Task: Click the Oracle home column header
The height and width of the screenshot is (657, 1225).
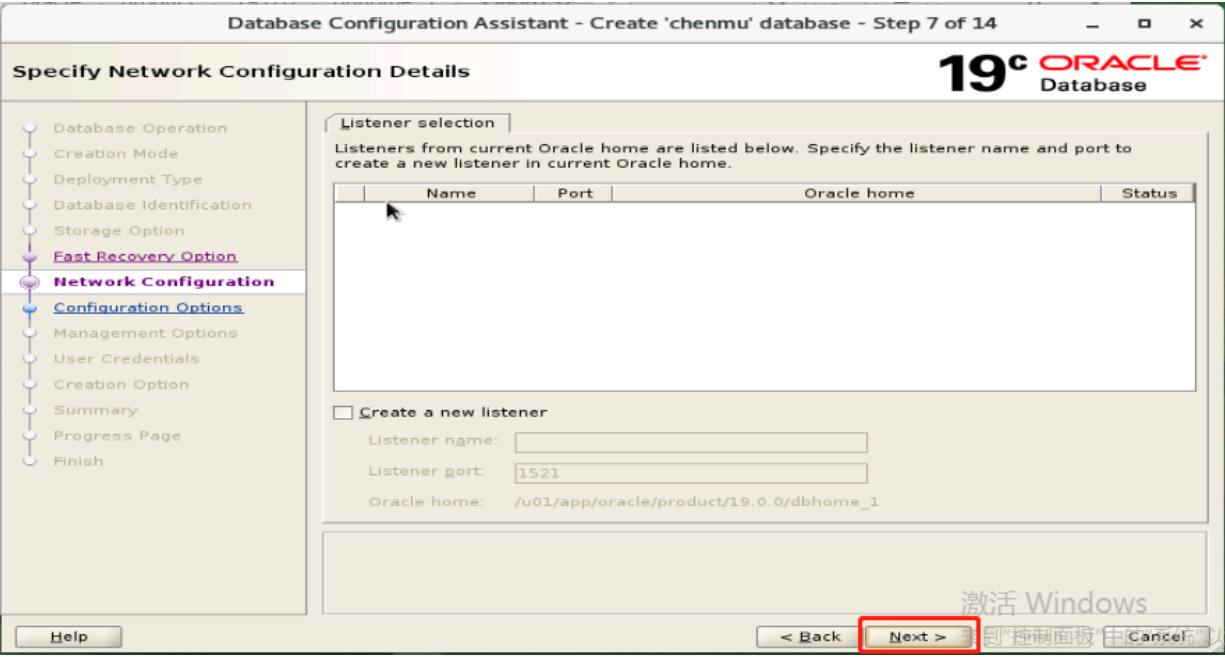Action: coord(858,193)
